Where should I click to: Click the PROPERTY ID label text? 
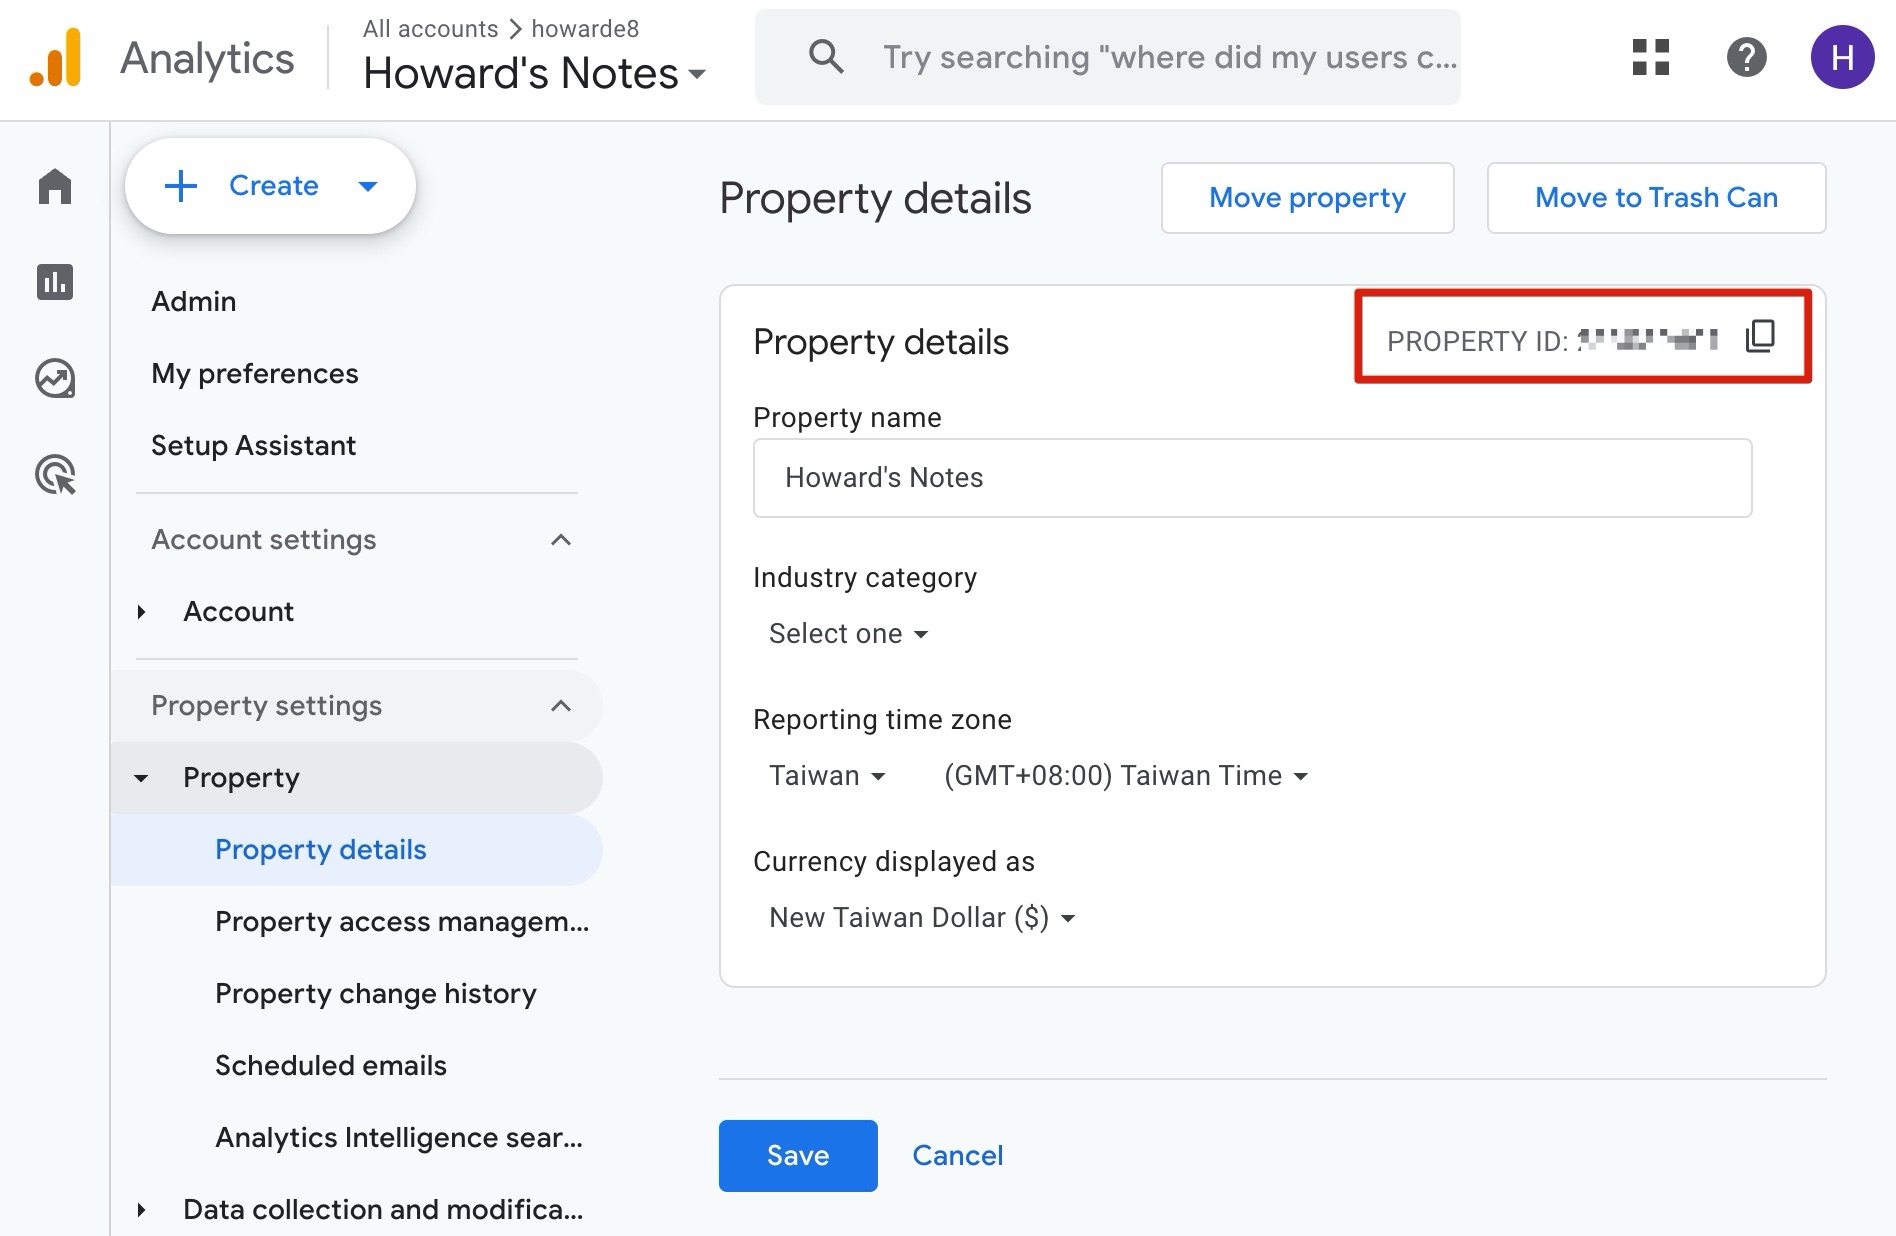click(x=1477, y=341)
